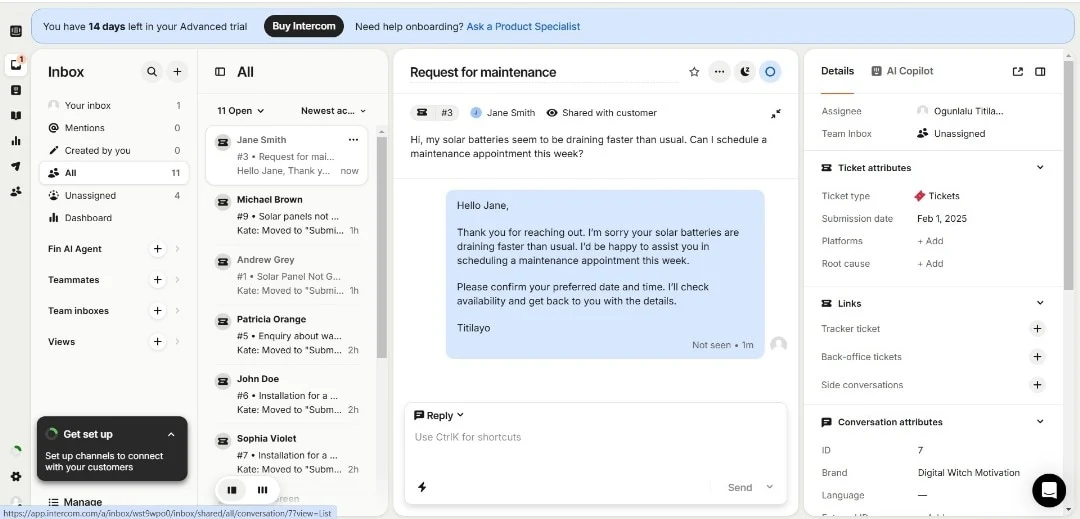Collapse the Ticket attributes section

tap(1040, 168)
